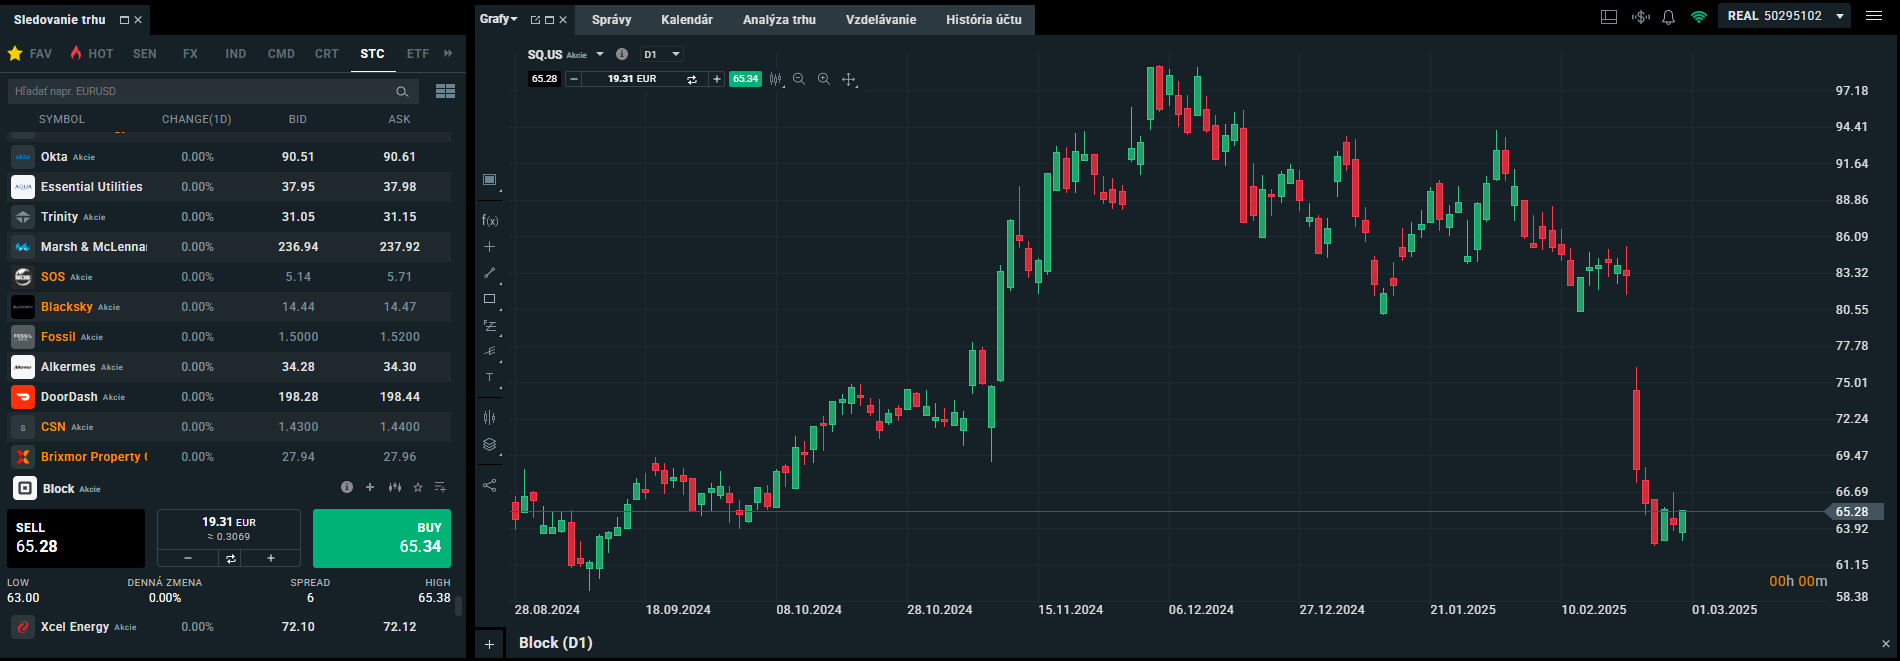This screenshot has height=661, width=1900.
Task: Zoom out the chart using the magnifier-minus icon
Action: pyautogui.click(x=798, y=79)
